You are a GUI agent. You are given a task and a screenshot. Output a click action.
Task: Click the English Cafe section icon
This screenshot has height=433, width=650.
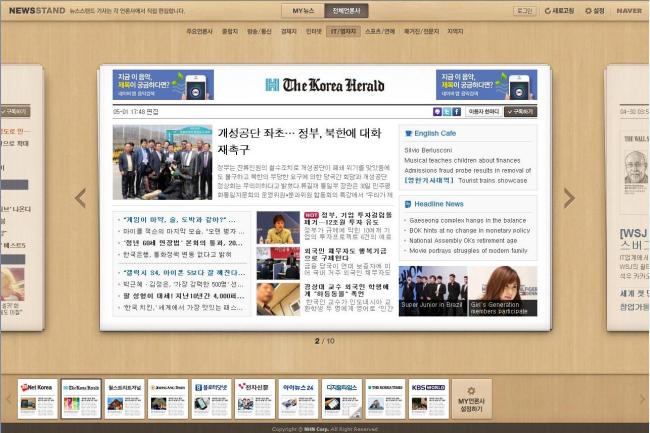pyautogui.click(x=408, y=133)
